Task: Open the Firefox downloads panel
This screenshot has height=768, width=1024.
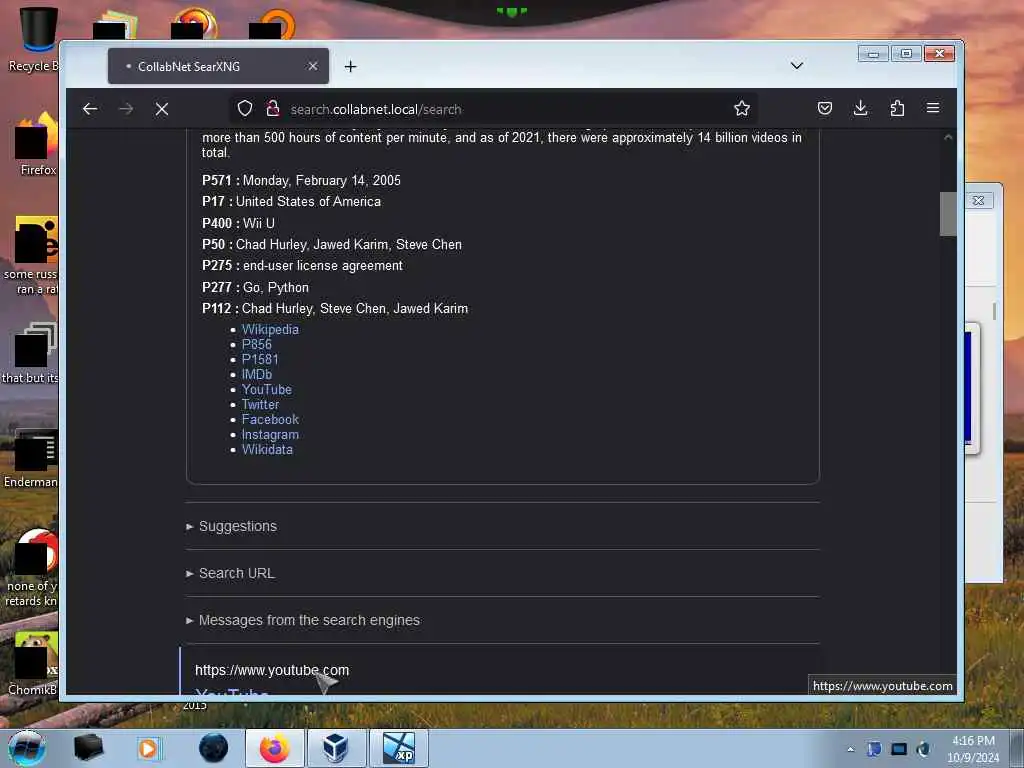Action: 861,108
